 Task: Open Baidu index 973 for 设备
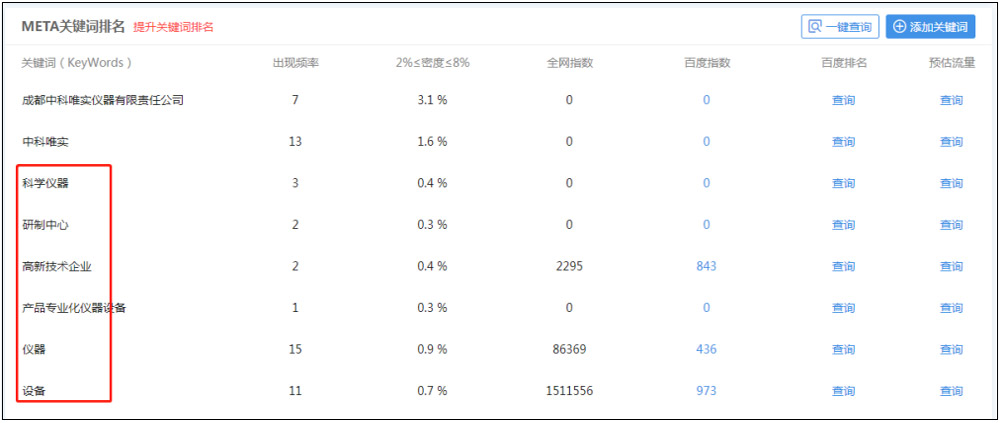706,391
